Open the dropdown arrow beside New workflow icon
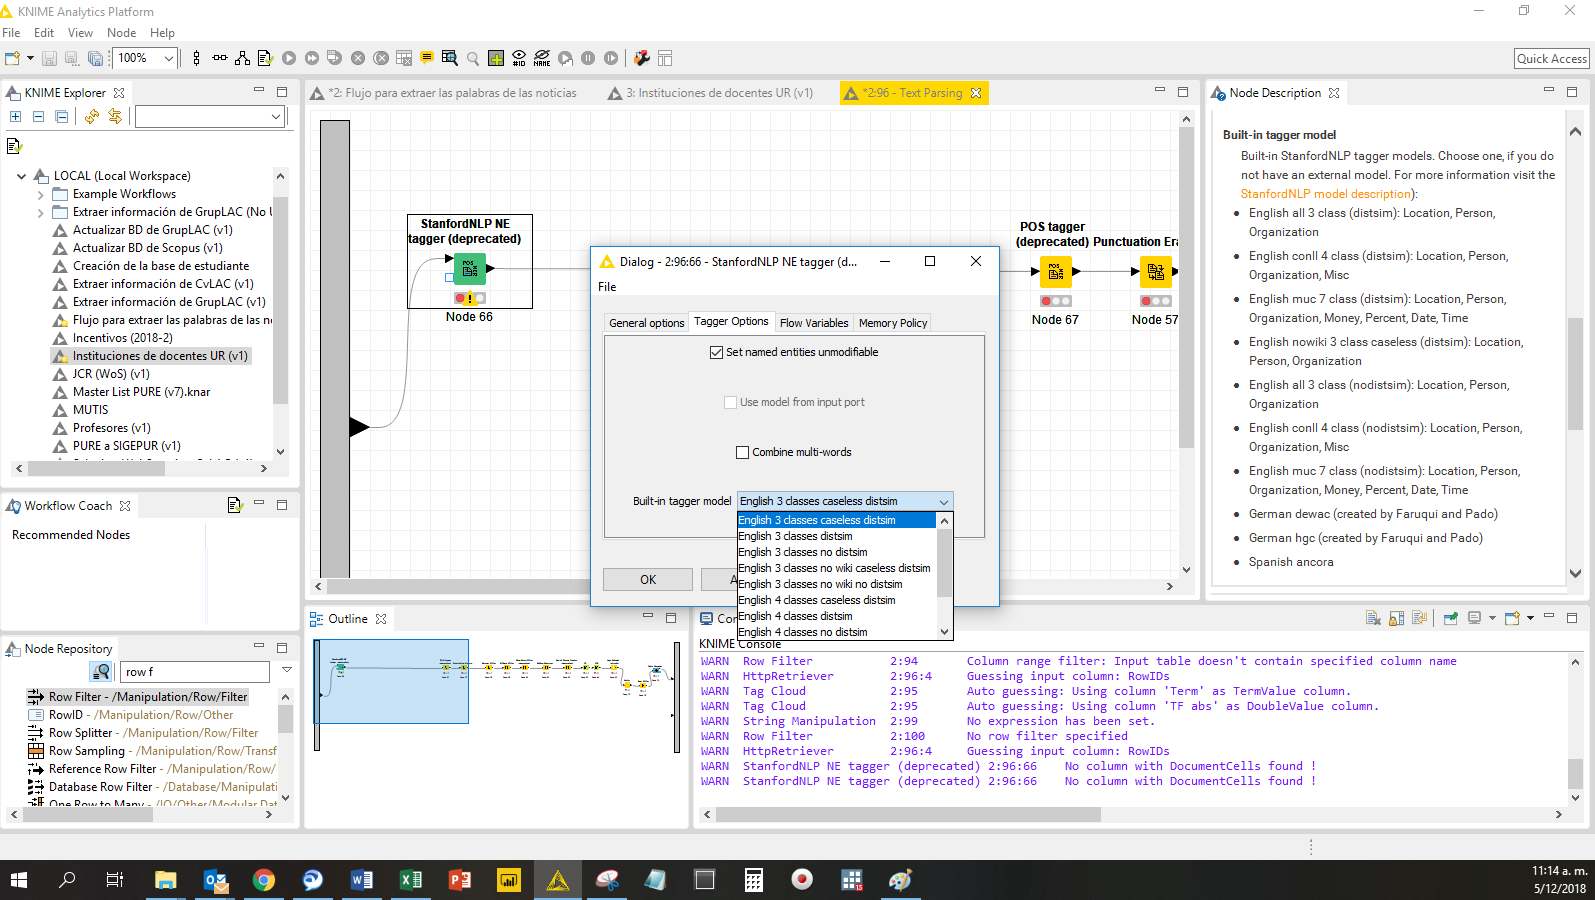The width and height of the screenshot is (1595, 900). [x=30, y=58]
